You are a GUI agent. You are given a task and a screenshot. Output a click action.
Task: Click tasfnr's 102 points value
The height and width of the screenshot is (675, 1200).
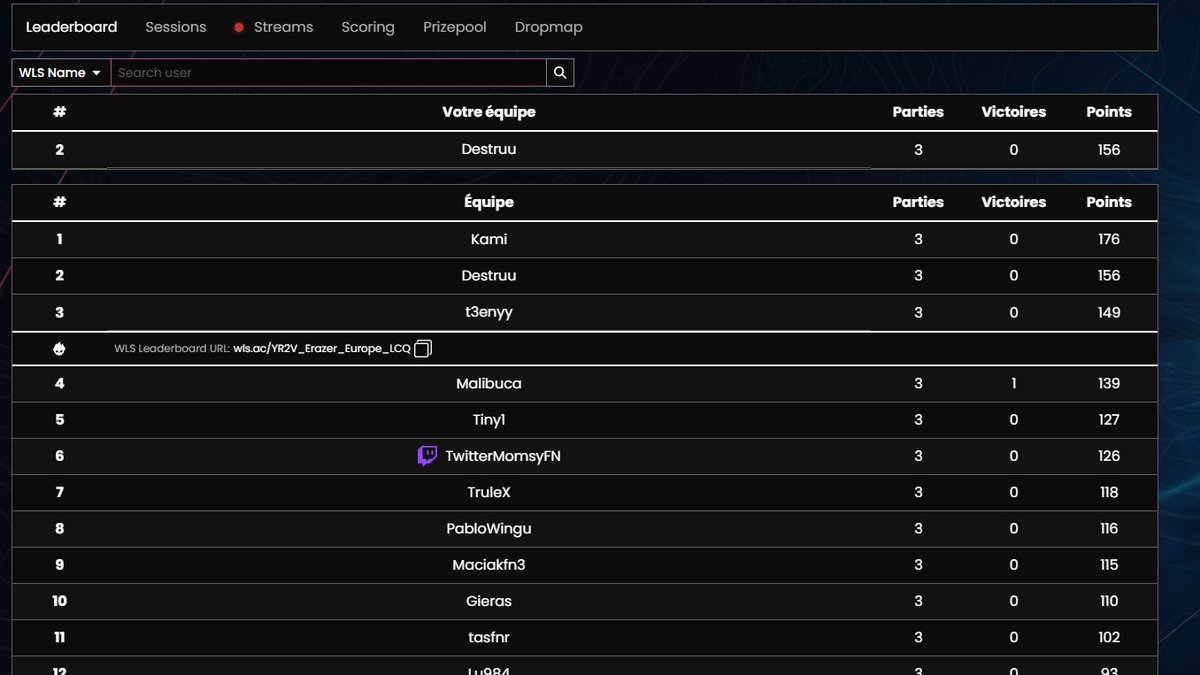click(1109, 637)
